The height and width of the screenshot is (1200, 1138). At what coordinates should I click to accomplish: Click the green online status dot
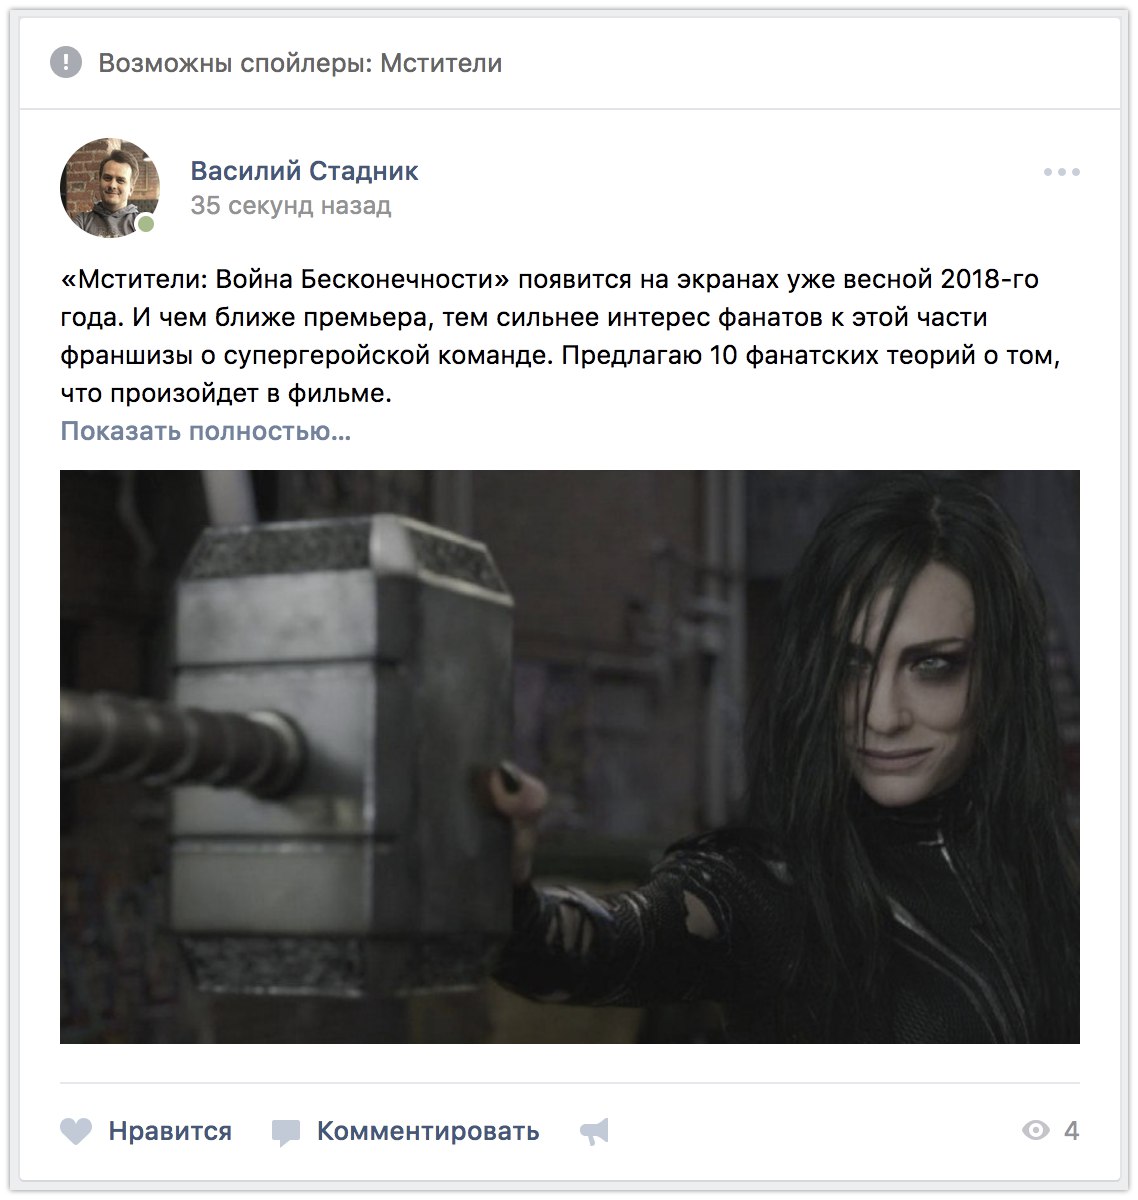tap(146, 224)
